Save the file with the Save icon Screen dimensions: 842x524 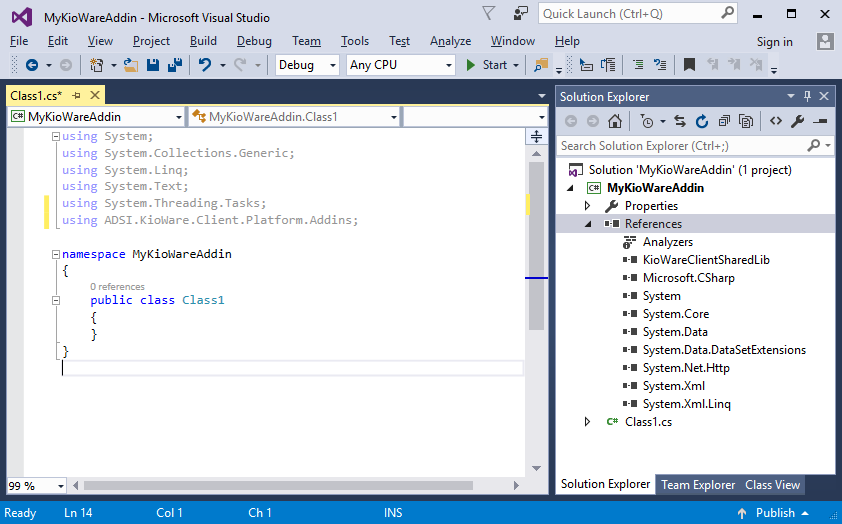[153, 65]
